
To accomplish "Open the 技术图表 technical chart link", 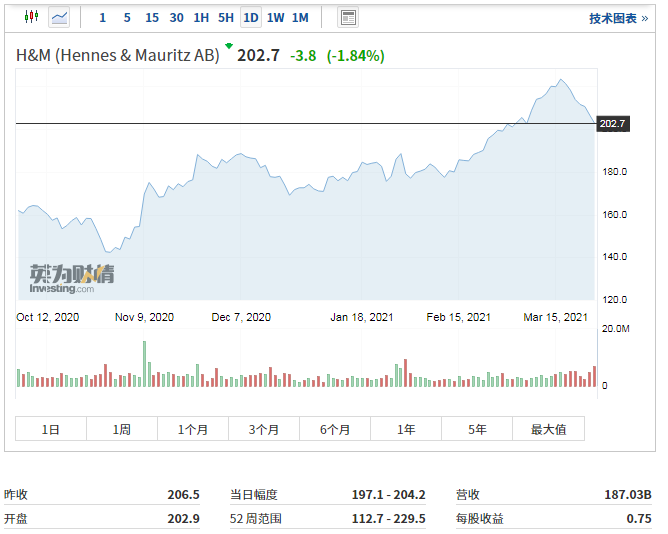I will [x=618, y=18].
